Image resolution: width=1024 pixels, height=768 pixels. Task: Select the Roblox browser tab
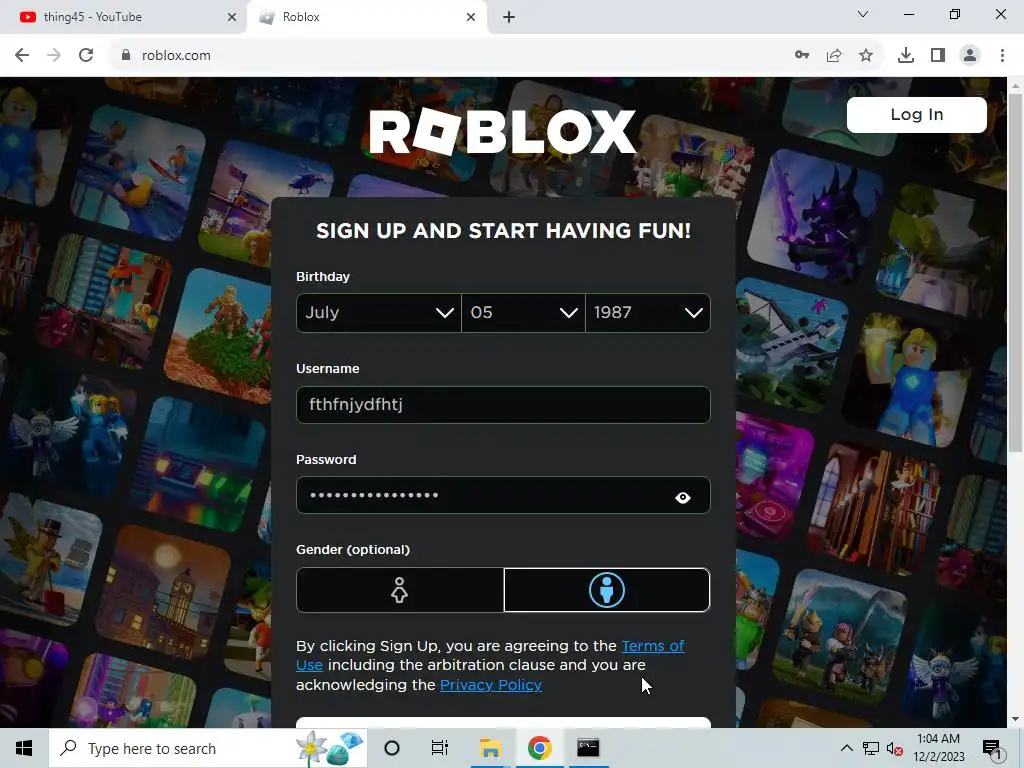[366, 17]
